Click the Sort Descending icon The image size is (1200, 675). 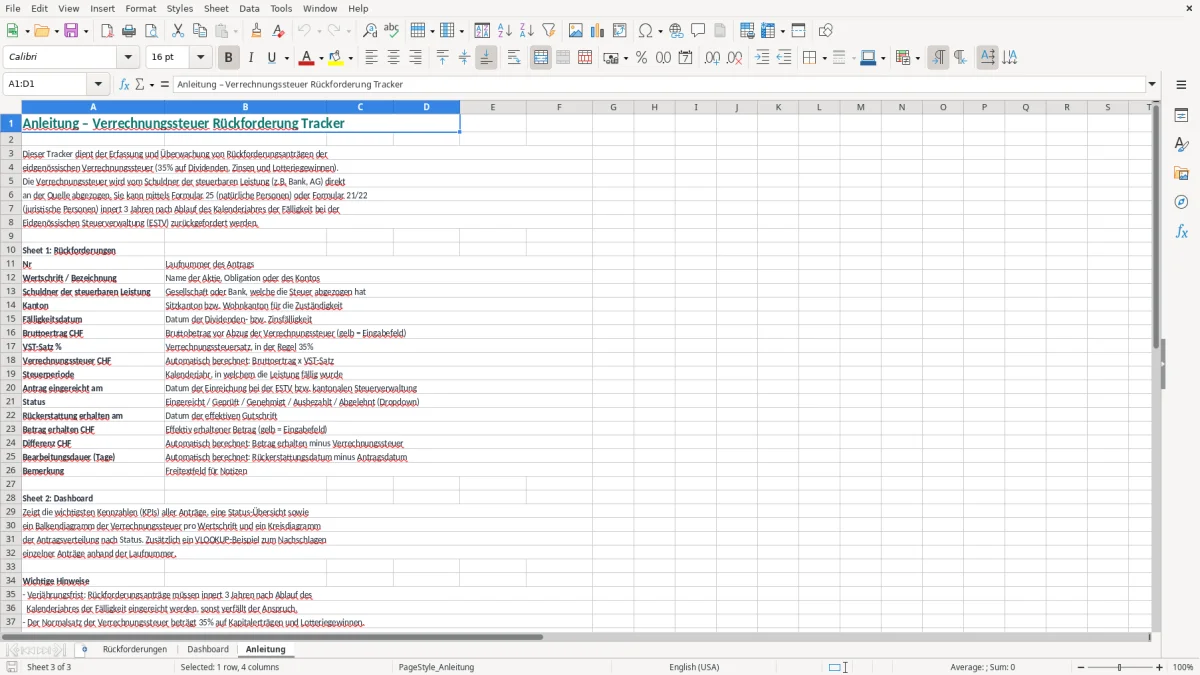coord(527,31)
